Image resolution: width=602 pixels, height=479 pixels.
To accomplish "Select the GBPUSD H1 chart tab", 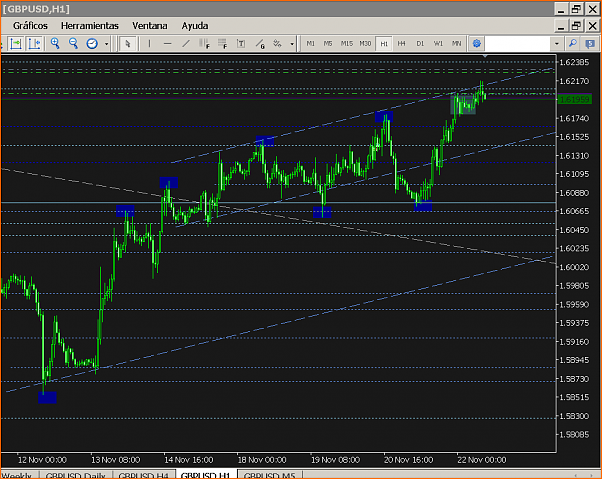I will 206,475.
